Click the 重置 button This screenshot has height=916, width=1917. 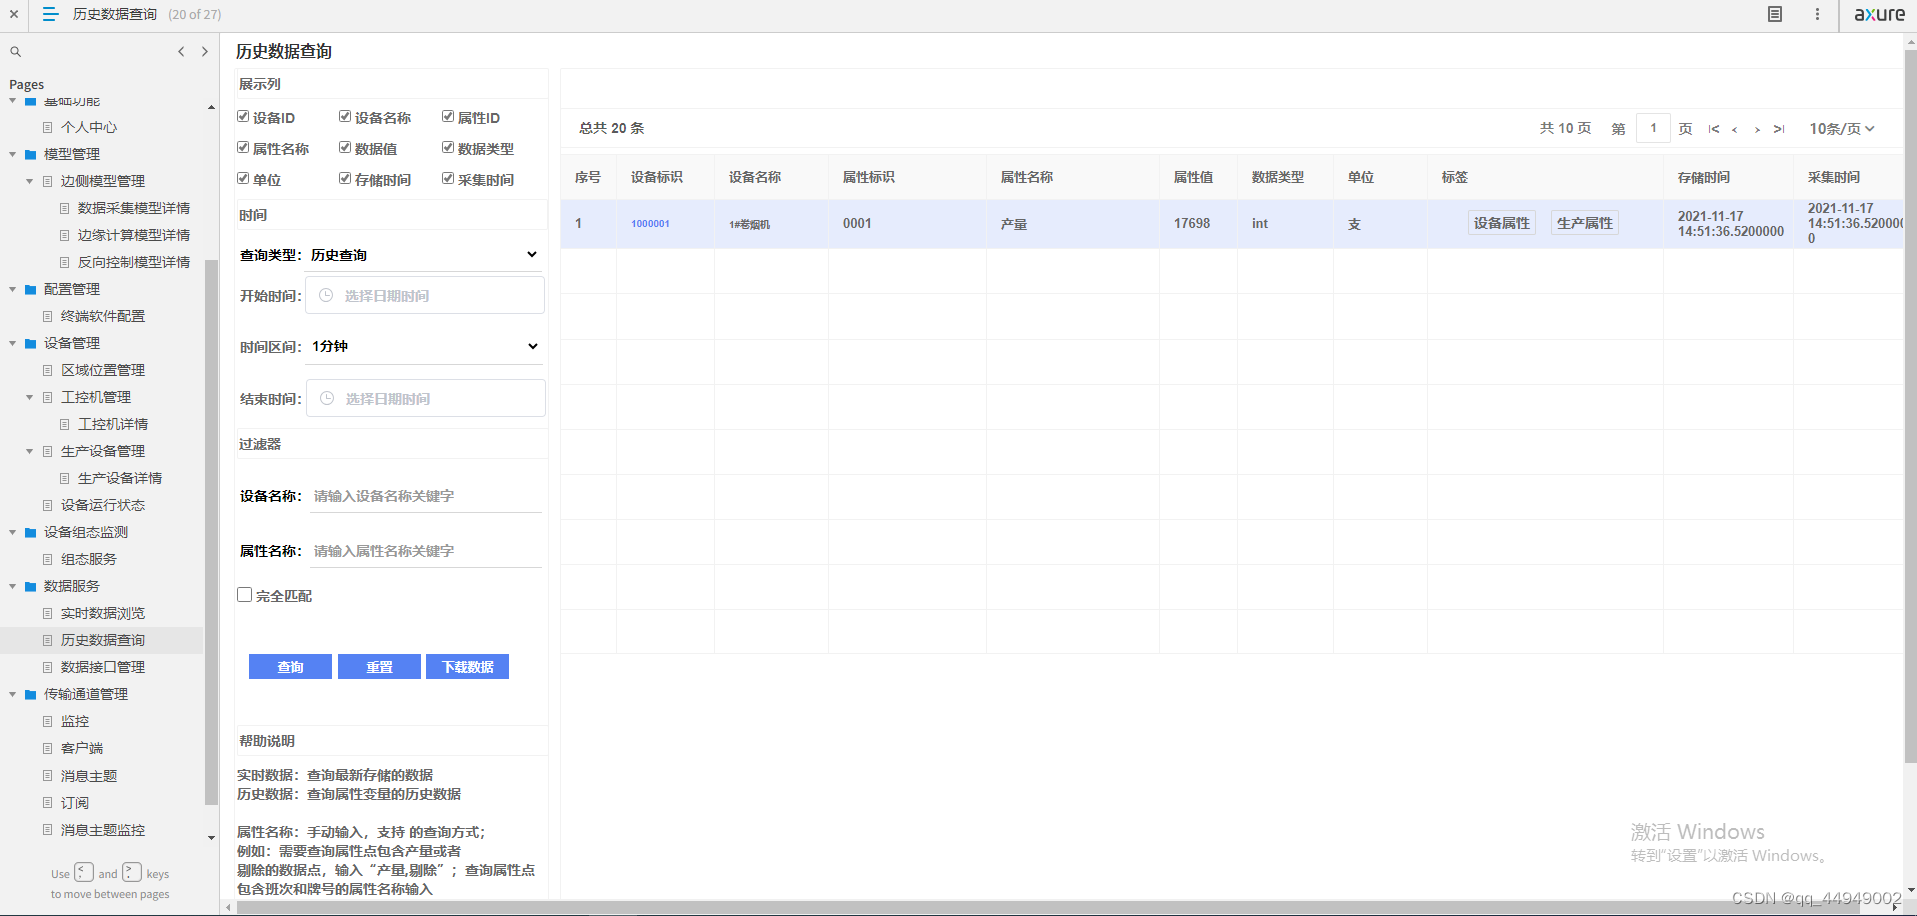click(x=379, y=667)
